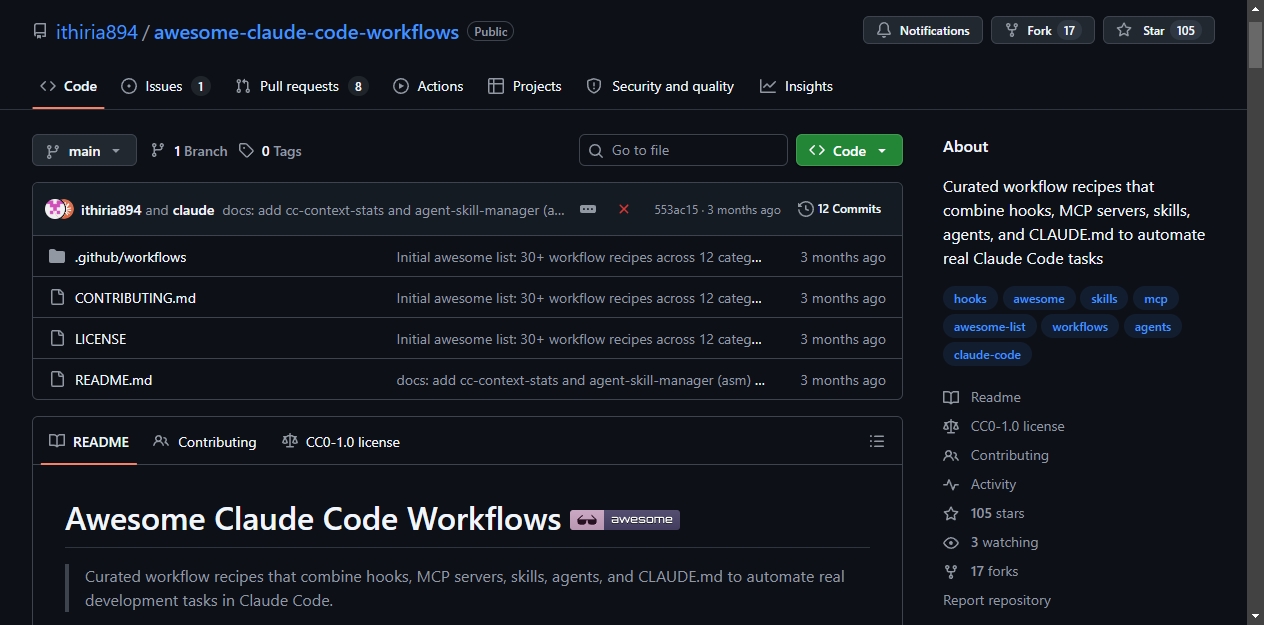Screen dimensions: 1264x625
Task: Click the file icon beside LICENSE
Action: [57, 339]
